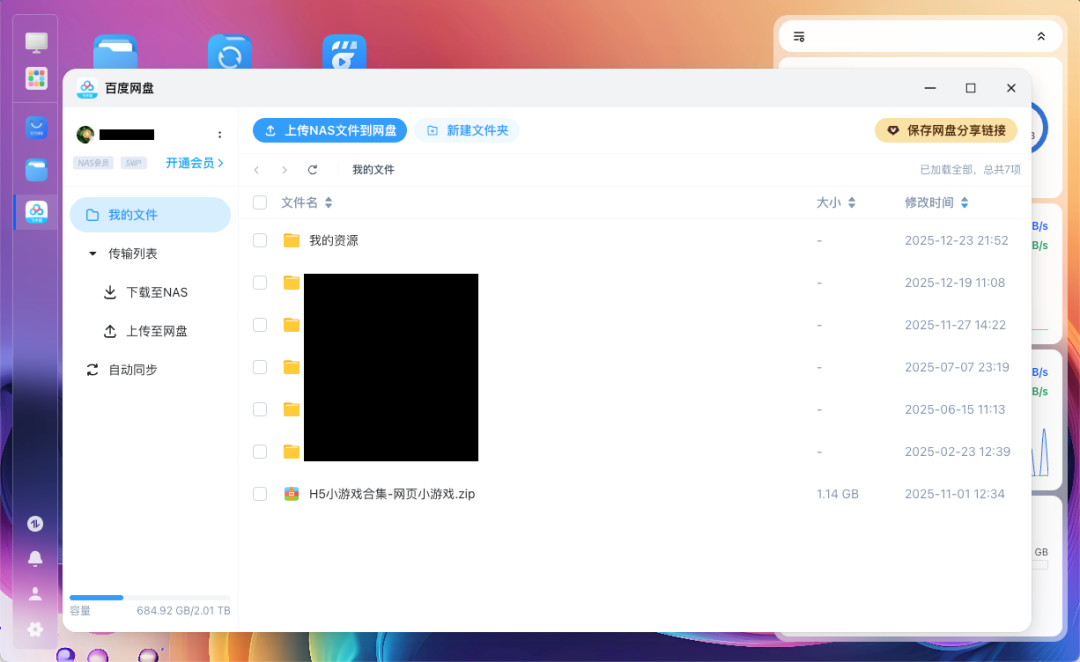Open the 开通会员 membership link
Viewport: 1080px width, 662px height.
(x=191, y=161)
